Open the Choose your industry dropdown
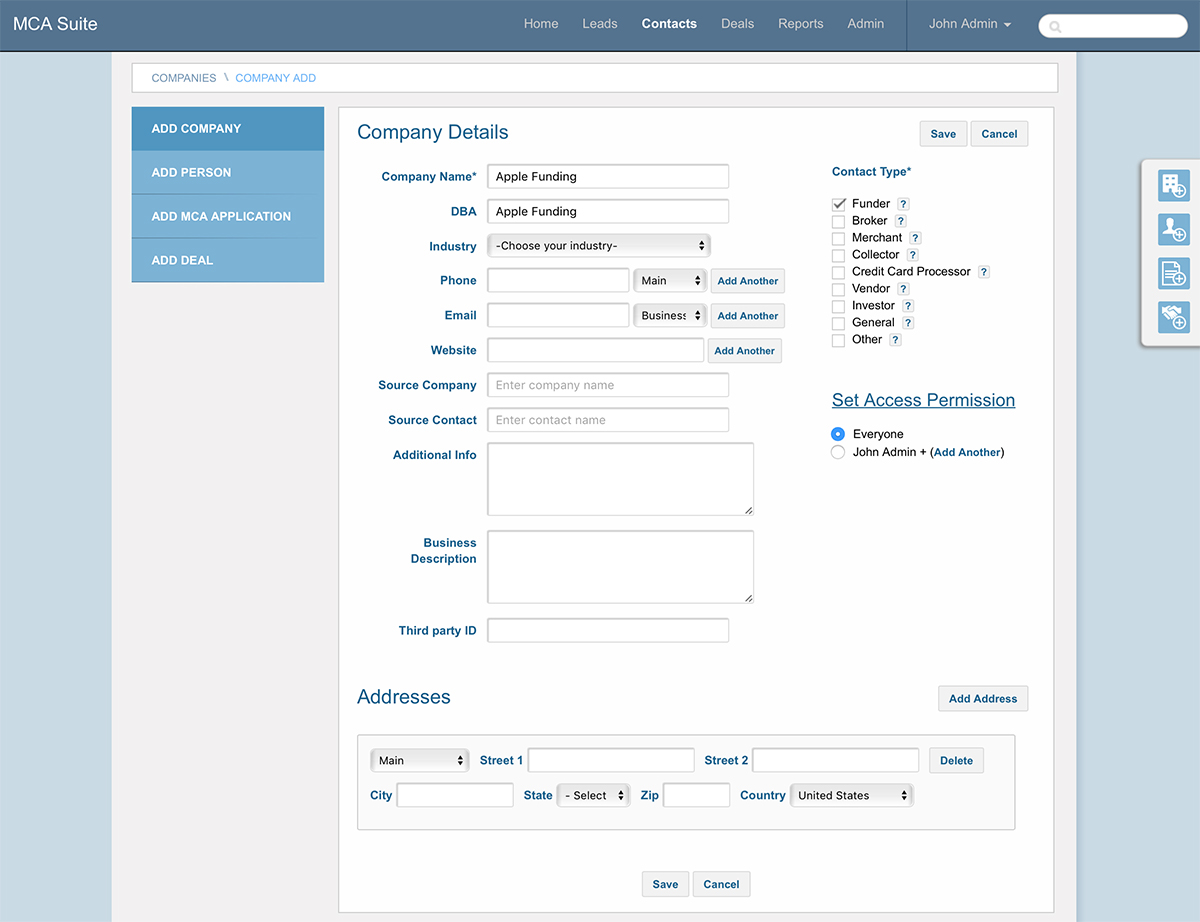 tap(598, 246)
